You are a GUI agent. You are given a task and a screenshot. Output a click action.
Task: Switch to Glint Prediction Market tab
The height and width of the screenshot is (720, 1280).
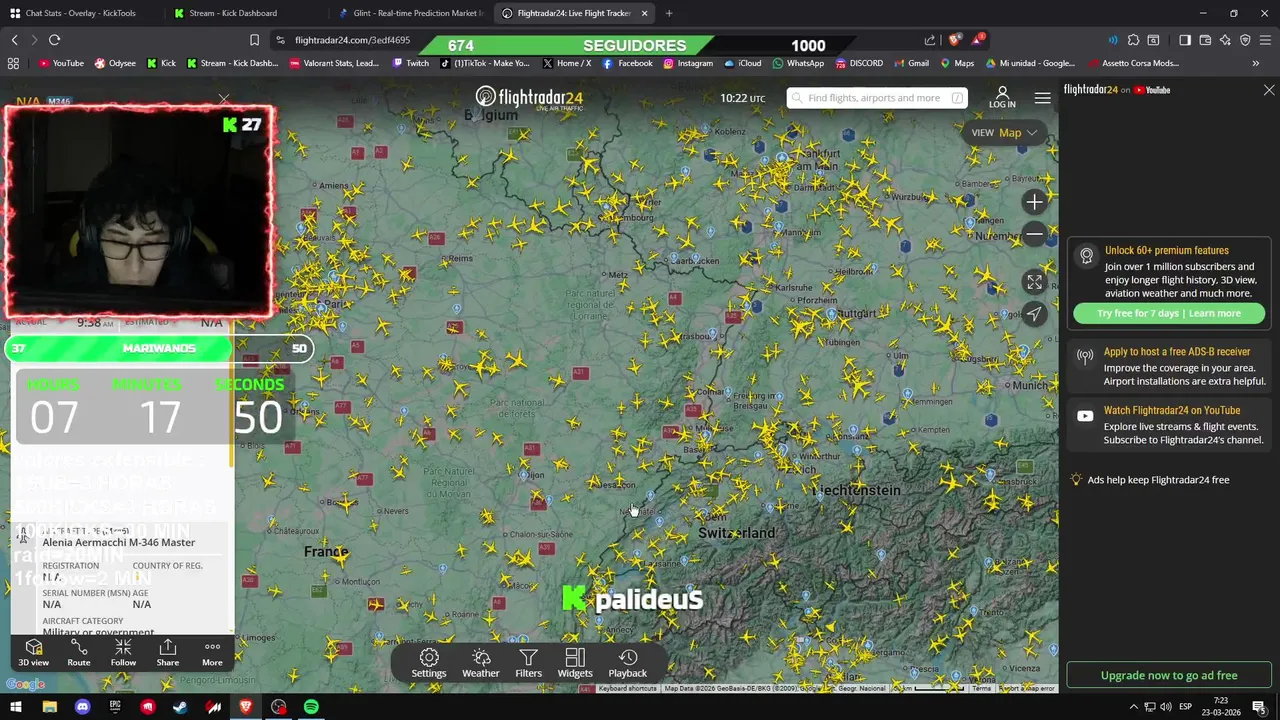[x=410, y=13]
